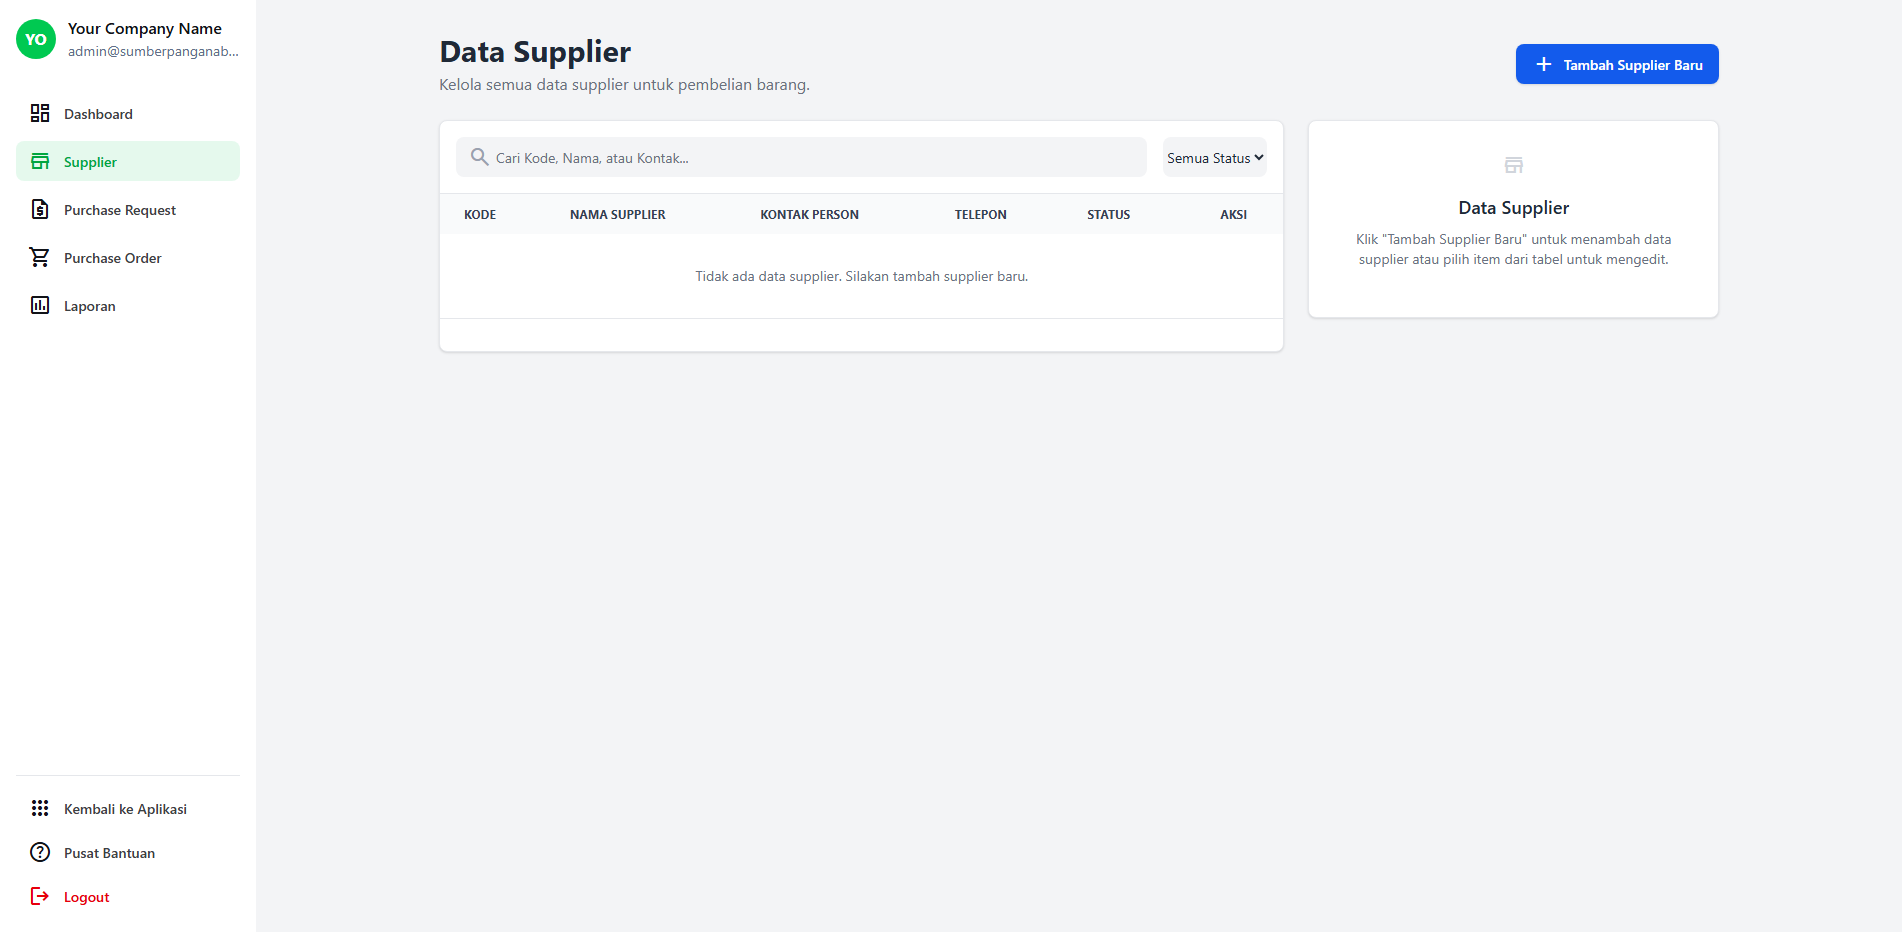Click the Logout link
This screenshot has width=1902, height=932.
[86, 896]
